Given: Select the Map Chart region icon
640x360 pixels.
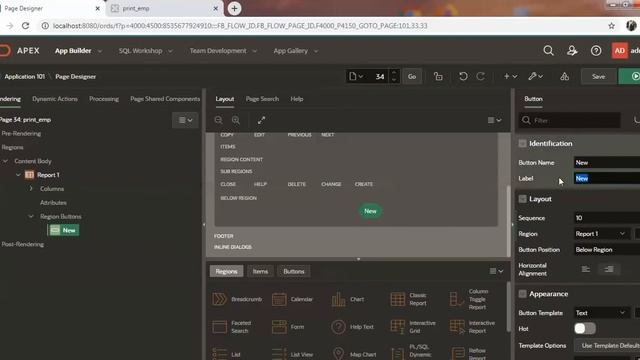Looking at the screenshot, I should click(338, 353).
